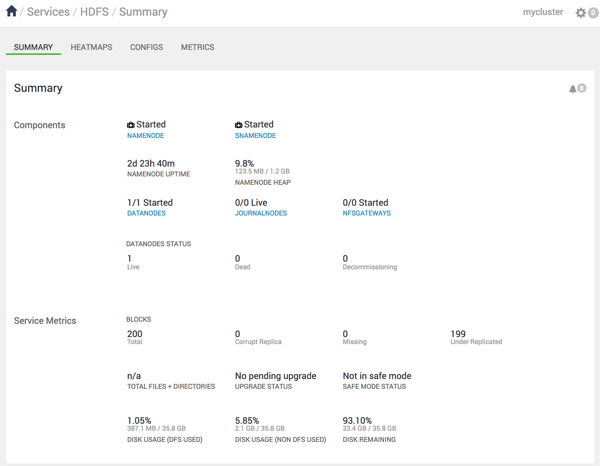Open the SNAMENODE component link

point(255,136)
